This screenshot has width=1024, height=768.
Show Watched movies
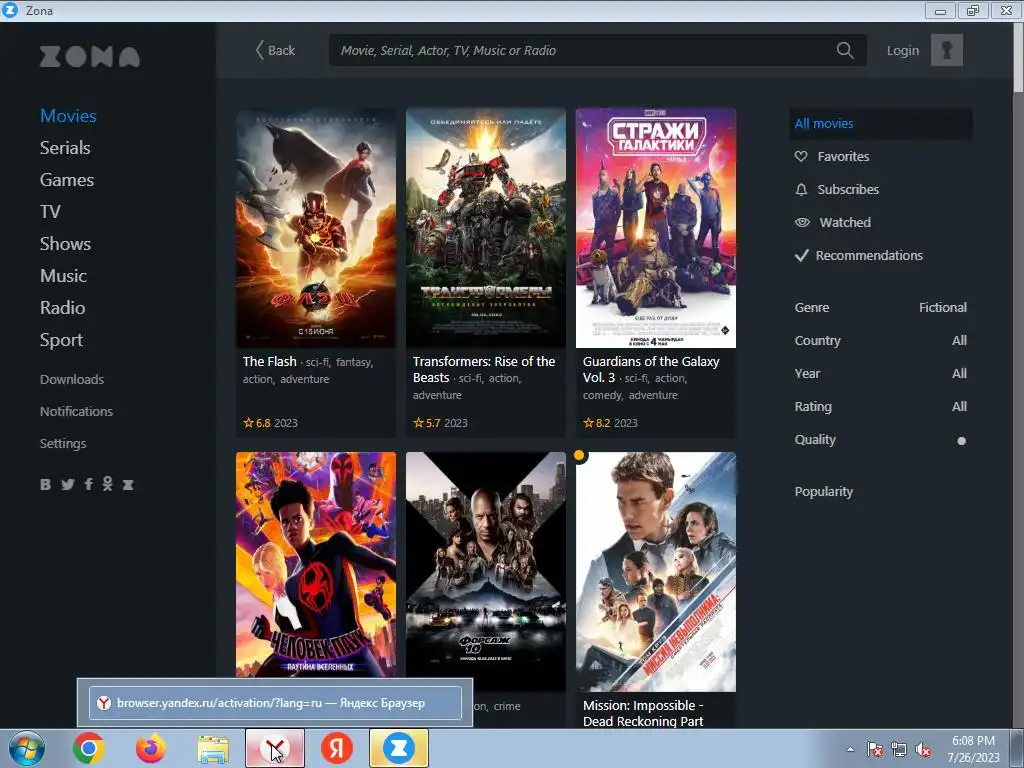coord(845,223)
